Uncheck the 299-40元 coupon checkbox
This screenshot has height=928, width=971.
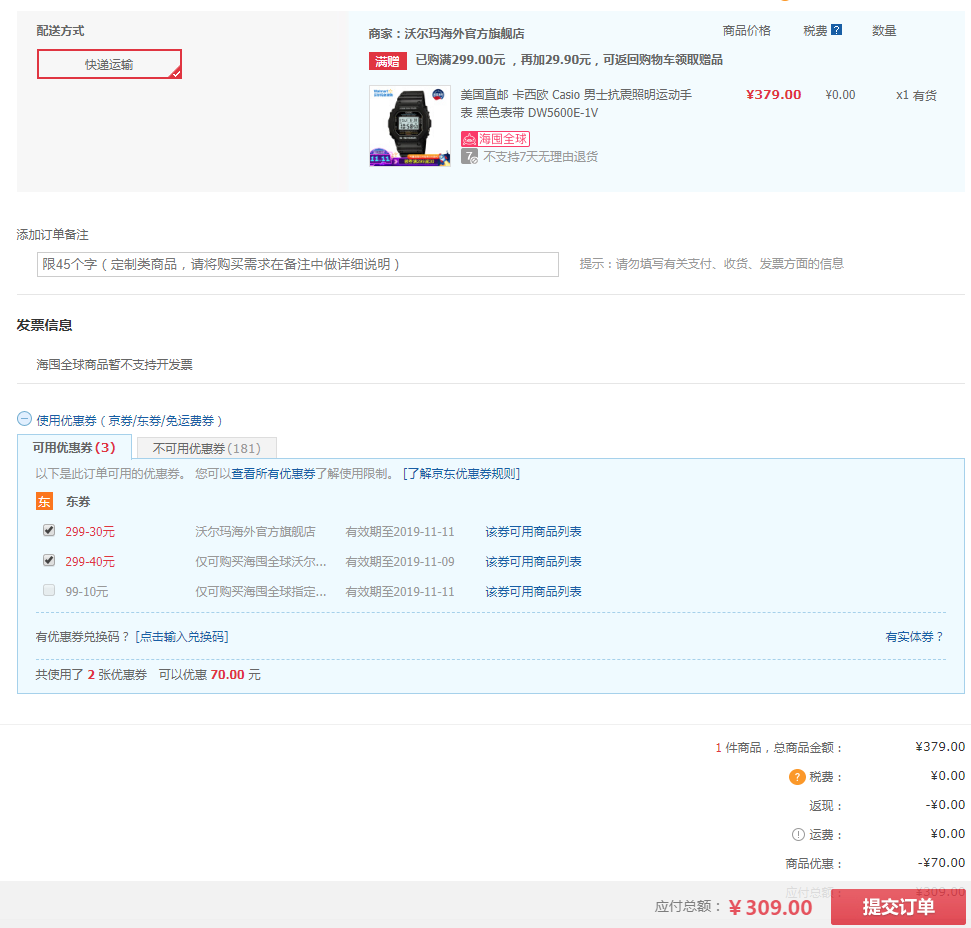[49, 560]
